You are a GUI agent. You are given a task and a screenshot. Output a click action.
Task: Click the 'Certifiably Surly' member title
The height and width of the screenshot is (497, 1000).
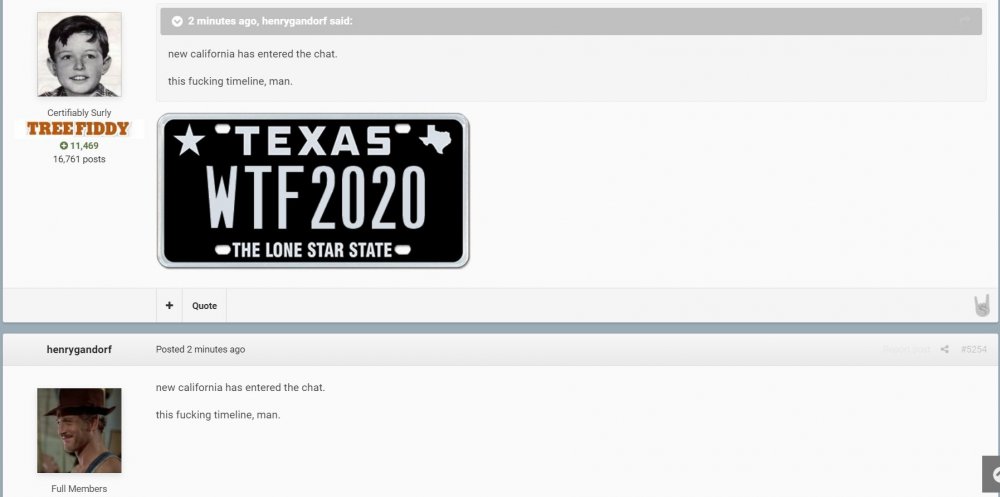point(79,113)
